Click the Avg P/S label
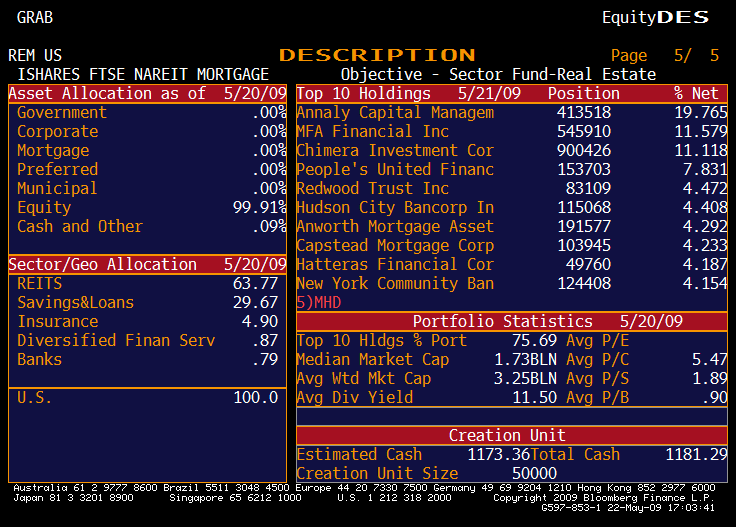 coord(598,379)
